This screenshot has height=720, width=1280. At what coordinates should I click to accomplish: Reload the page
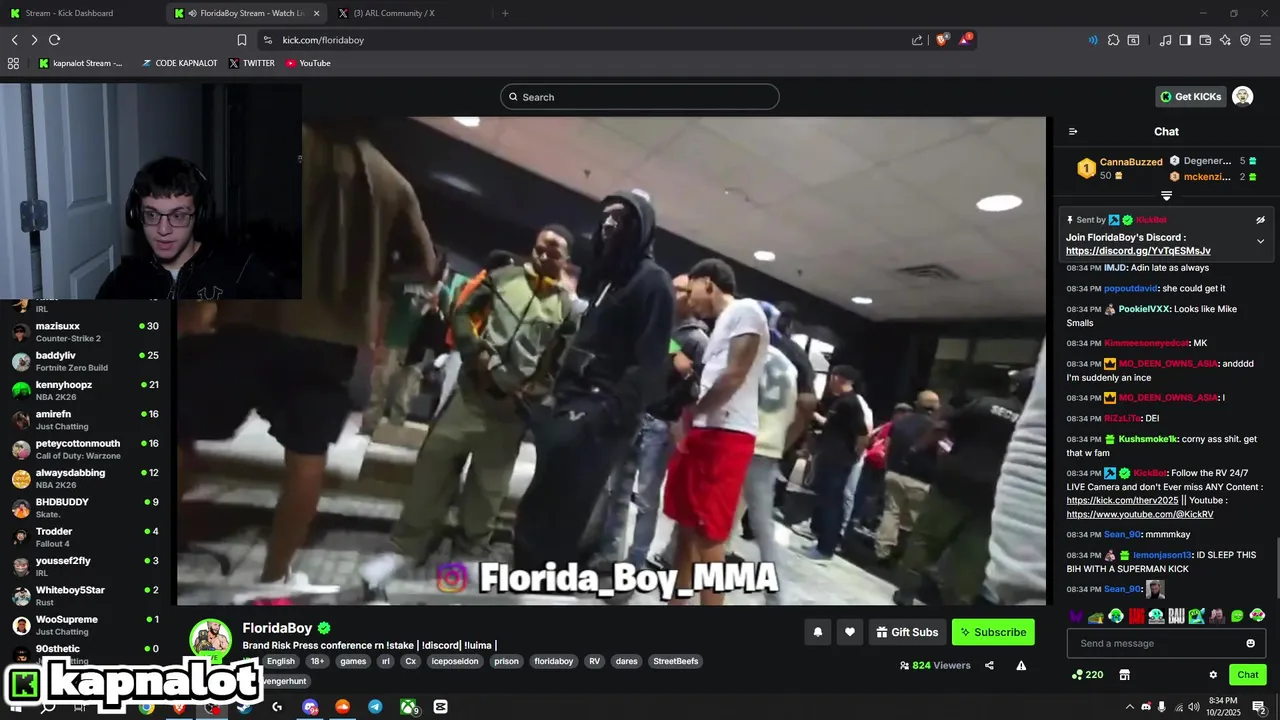point(54,40)
